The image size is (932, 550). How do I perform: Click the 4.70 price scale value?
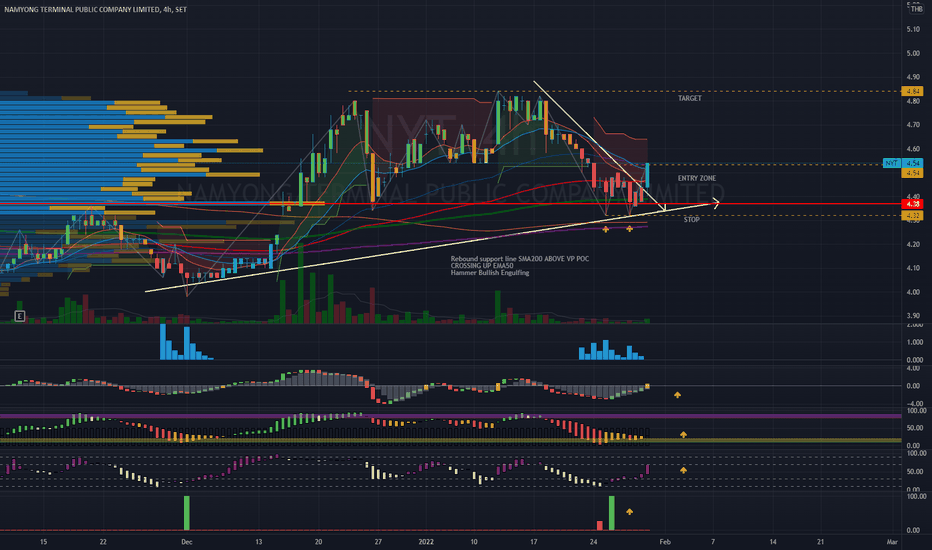tap(913, 125)
